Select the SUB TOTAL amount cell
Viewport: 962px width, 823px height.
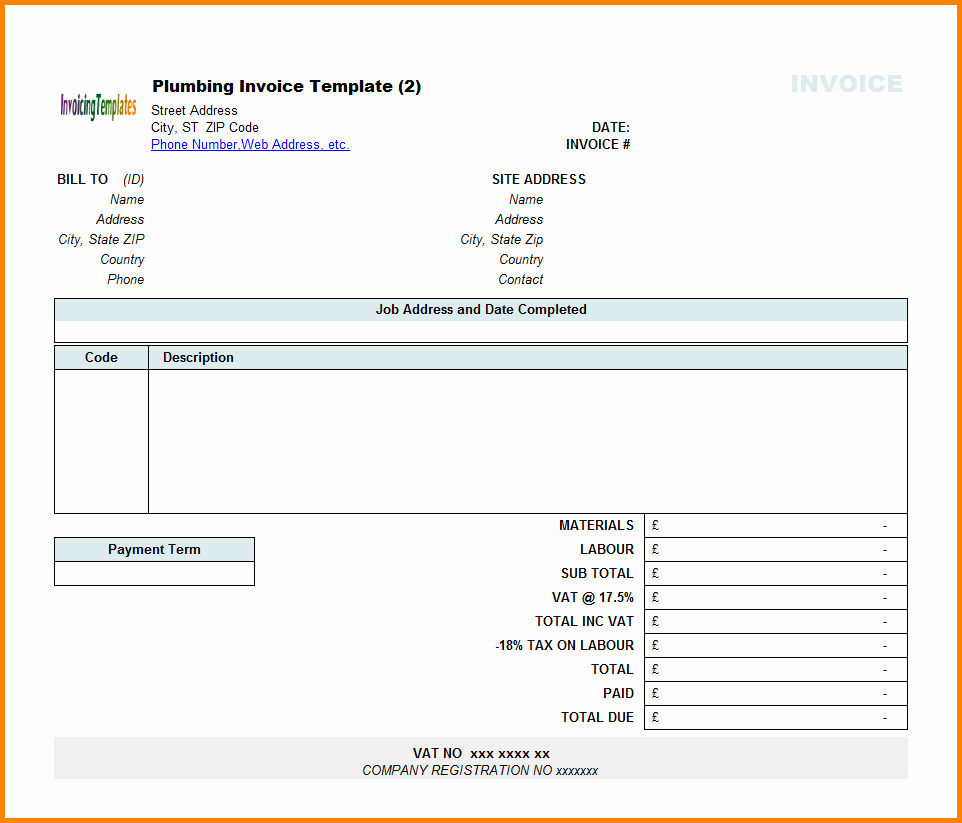[x=775, y=574]
